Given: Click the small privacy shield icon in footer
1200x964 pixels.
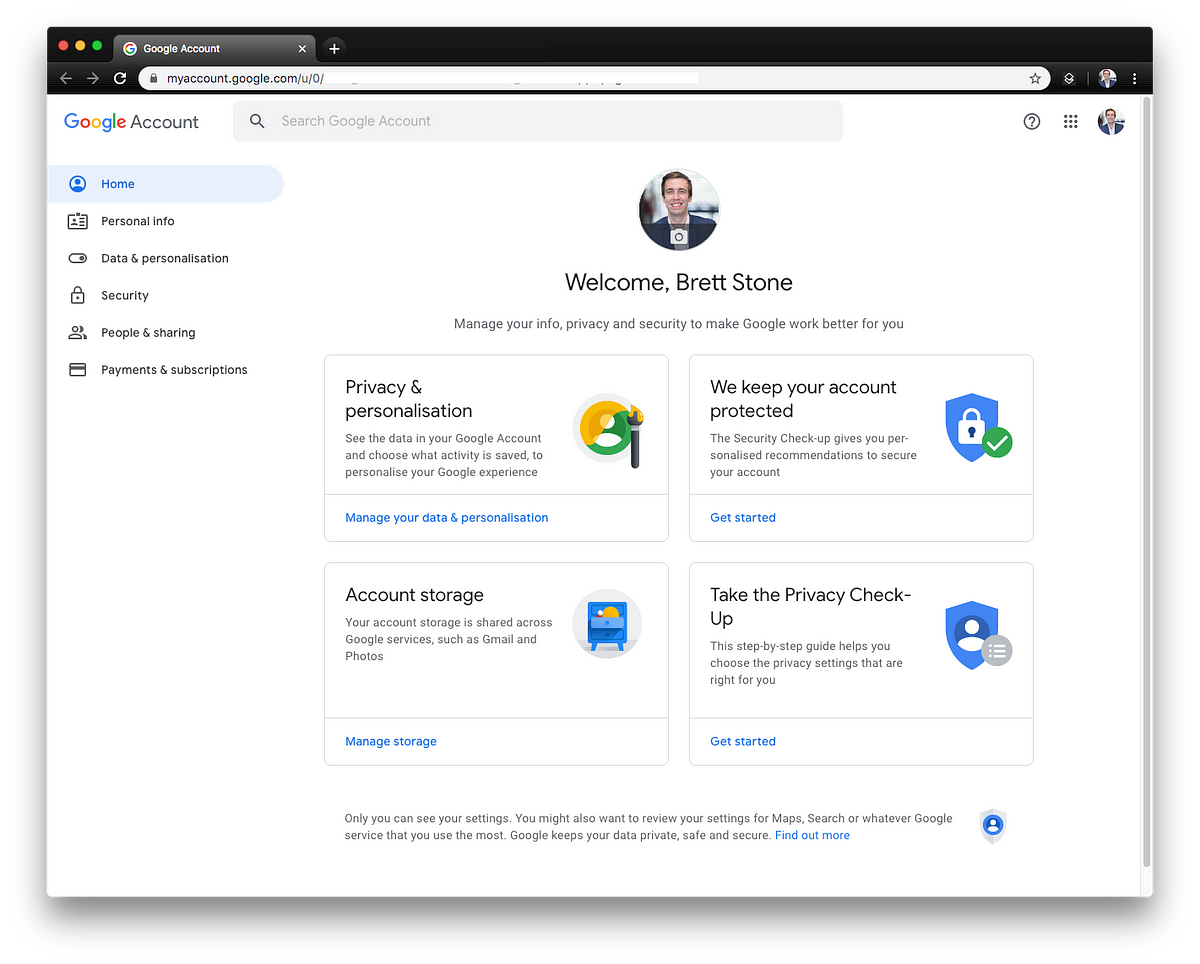Looking at the screenshot, I should click(992, 826).
